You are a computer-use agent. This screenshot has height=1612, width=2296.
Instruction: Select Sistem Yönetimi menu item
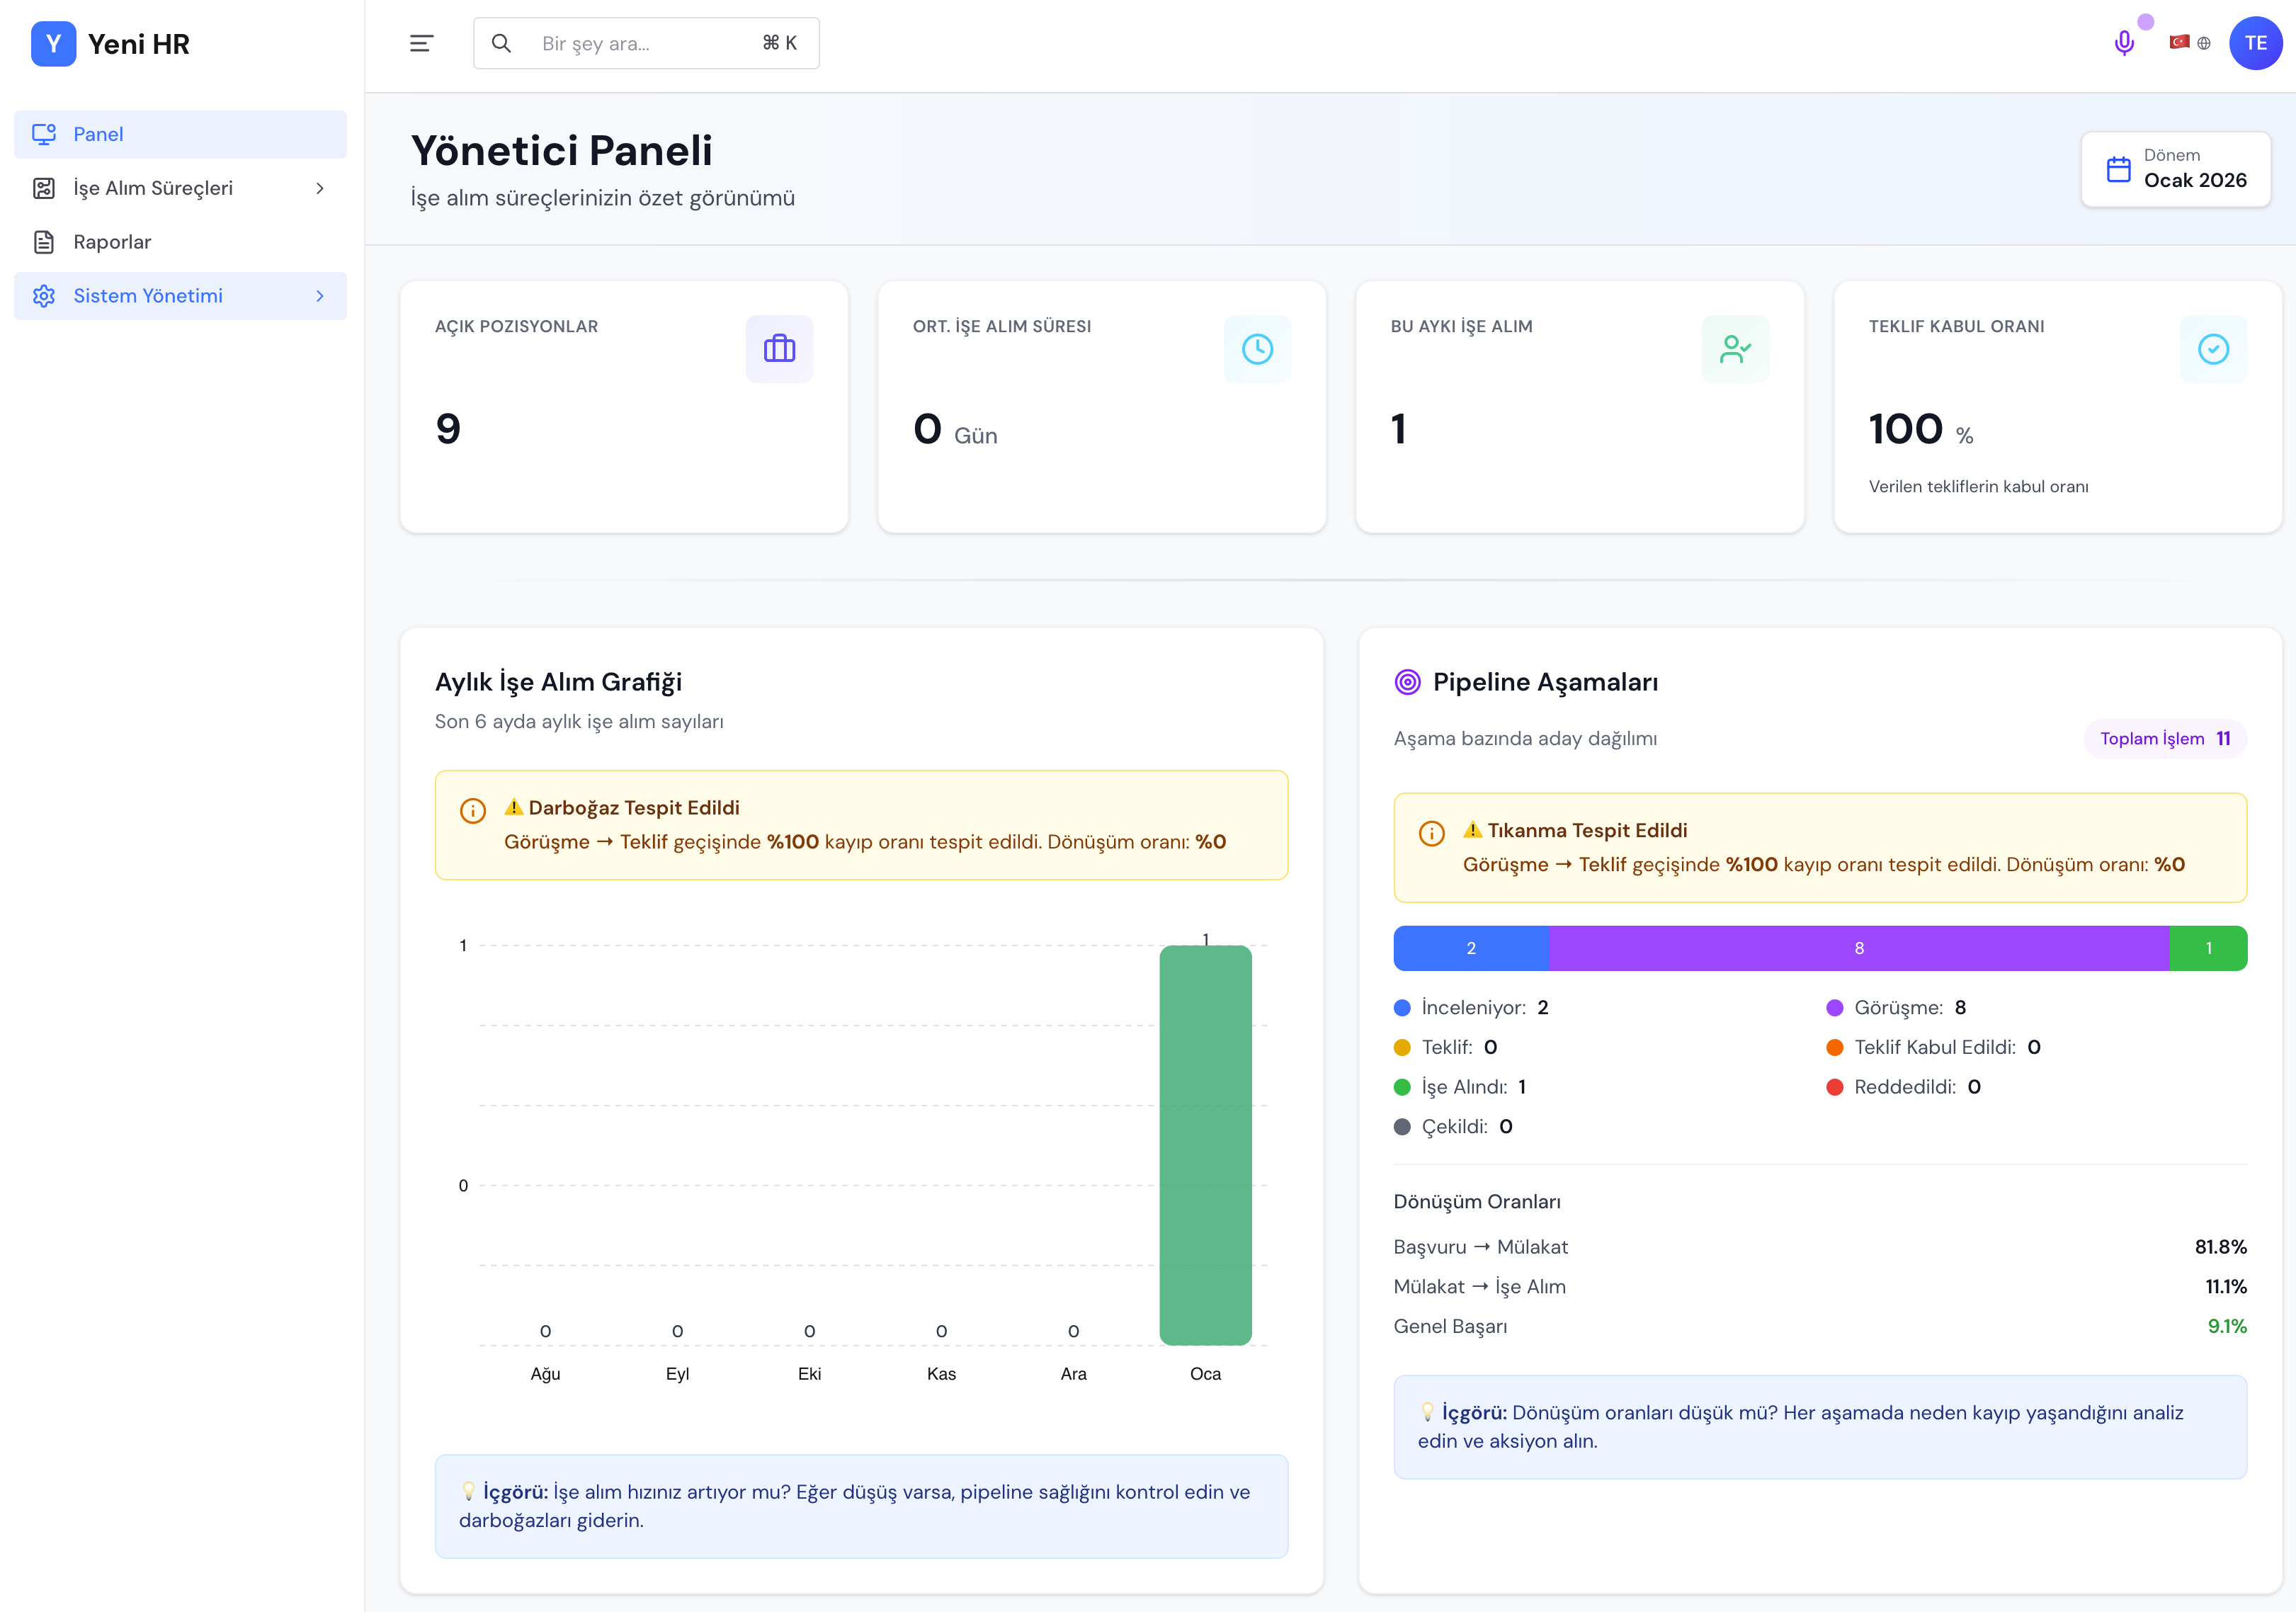coord(180,296)
